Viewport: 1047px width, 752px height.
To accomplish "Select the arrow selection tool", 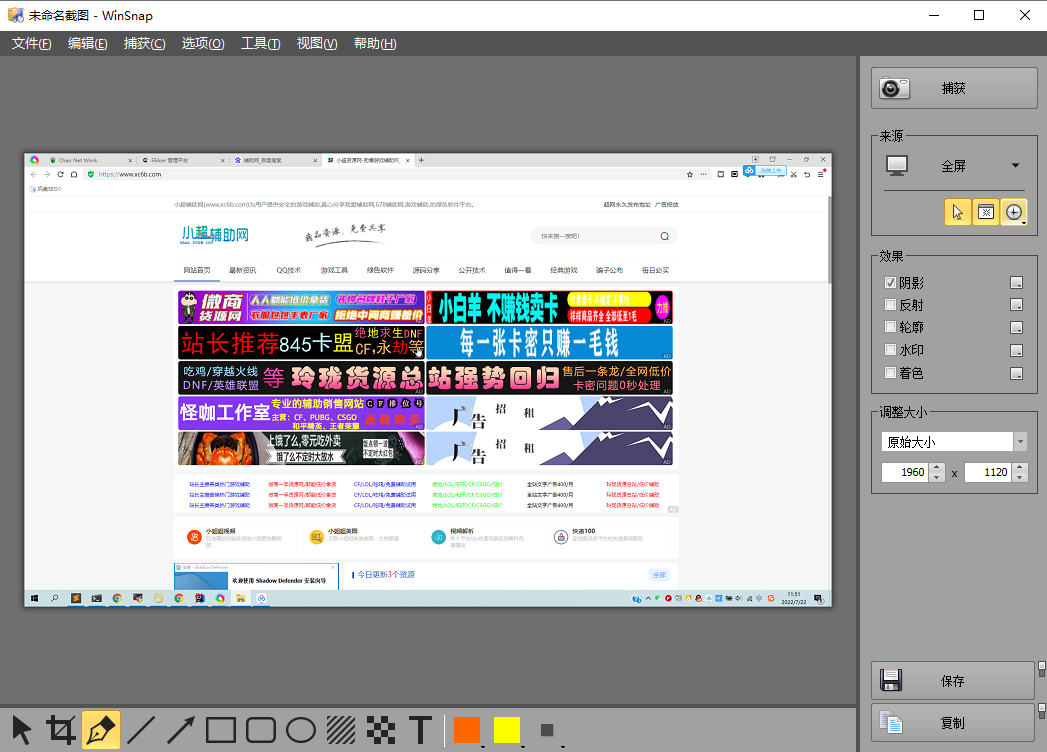I will pos(22,729).
